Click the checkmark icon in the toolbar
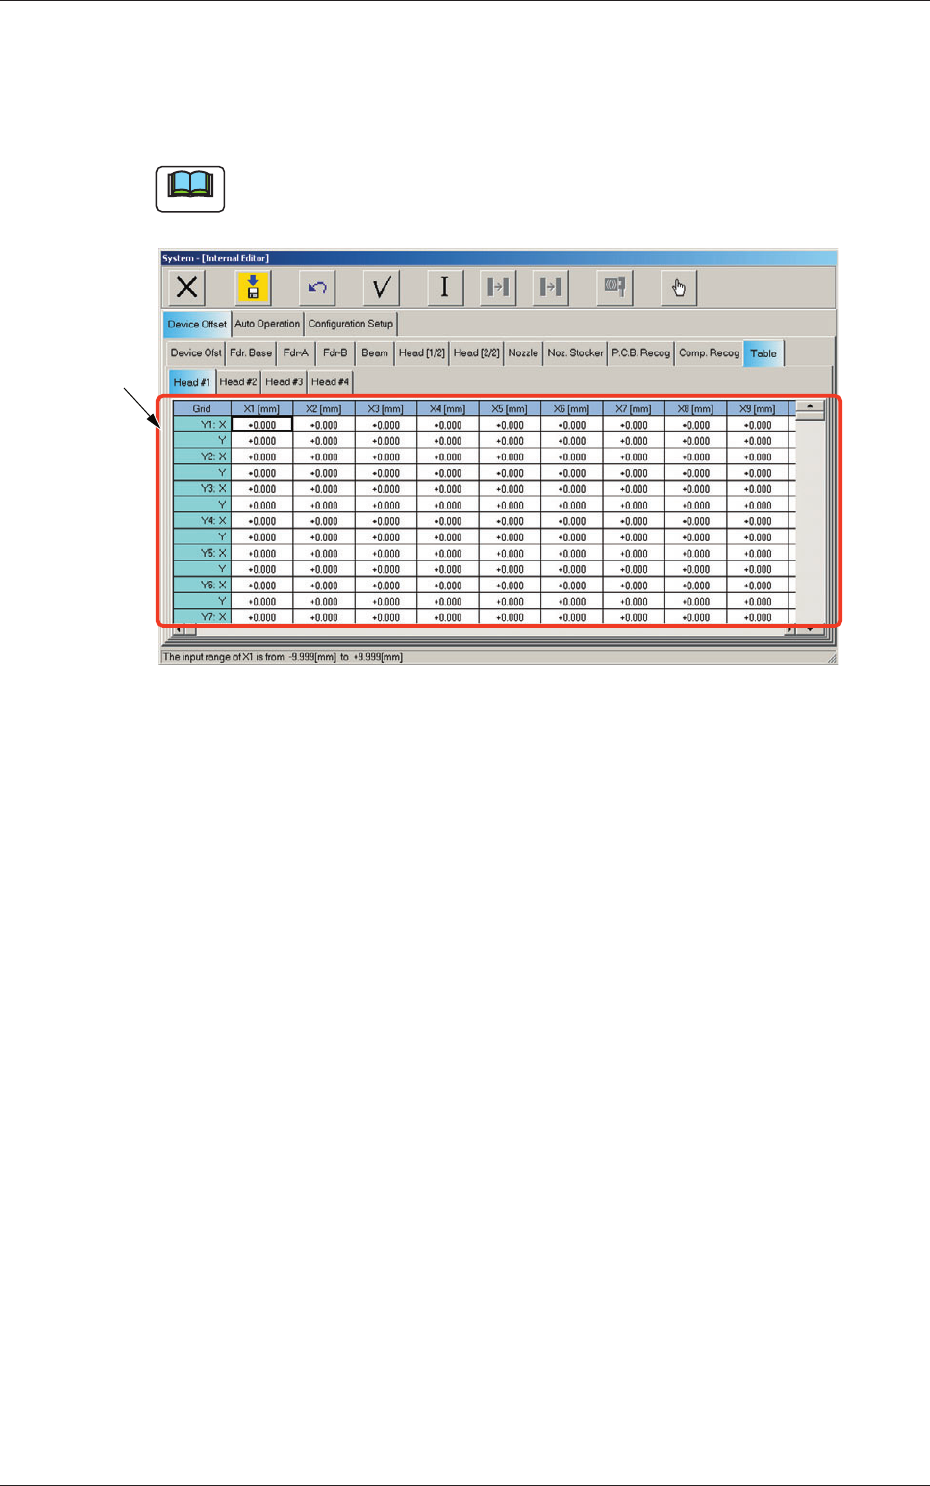 pyautogui.click(x=381, y=288)
